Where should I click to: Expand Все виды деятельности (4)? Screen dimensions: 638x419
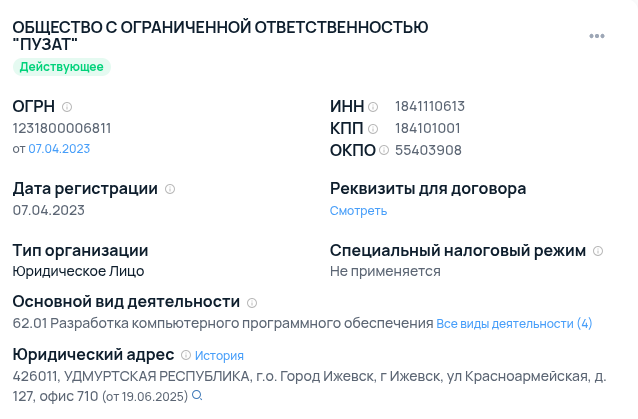click(x=514, y=324)
